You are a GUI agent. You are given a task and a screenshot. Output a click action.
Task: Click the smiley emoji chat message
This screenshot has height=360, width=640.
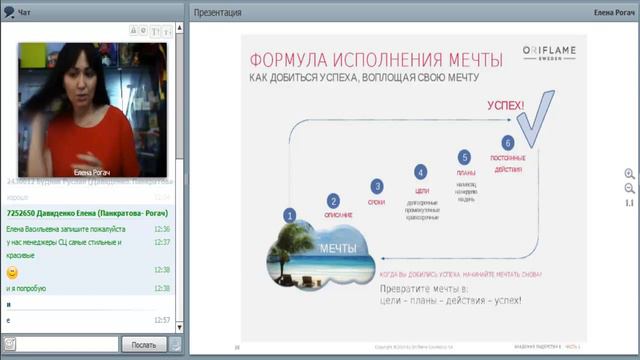12,272
